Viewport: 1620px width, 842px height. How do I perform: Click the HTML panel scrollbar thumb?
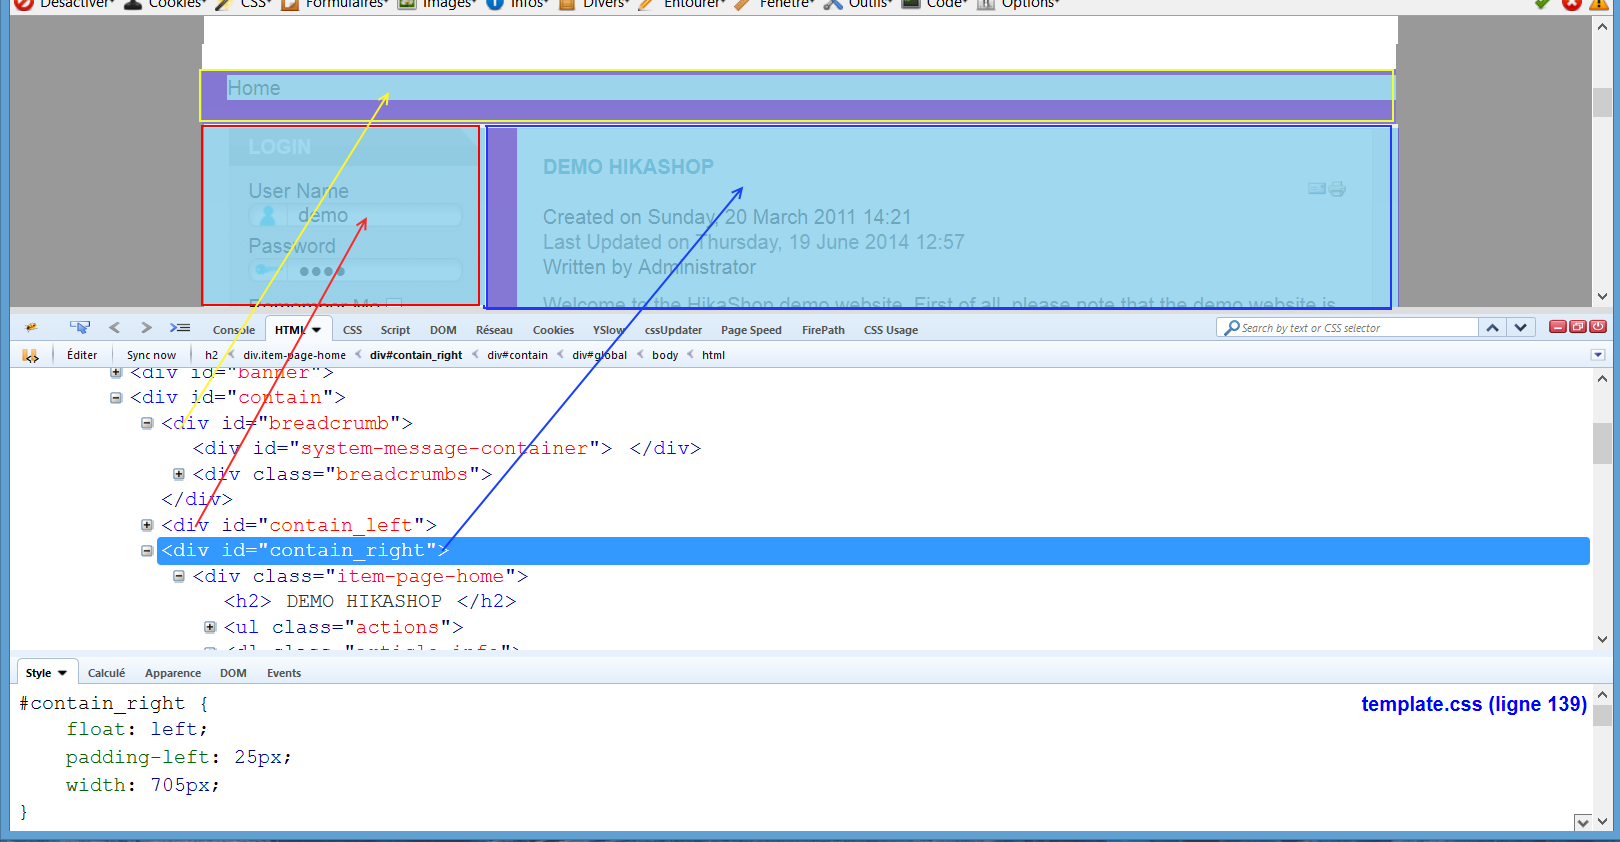click(1602, 443)
